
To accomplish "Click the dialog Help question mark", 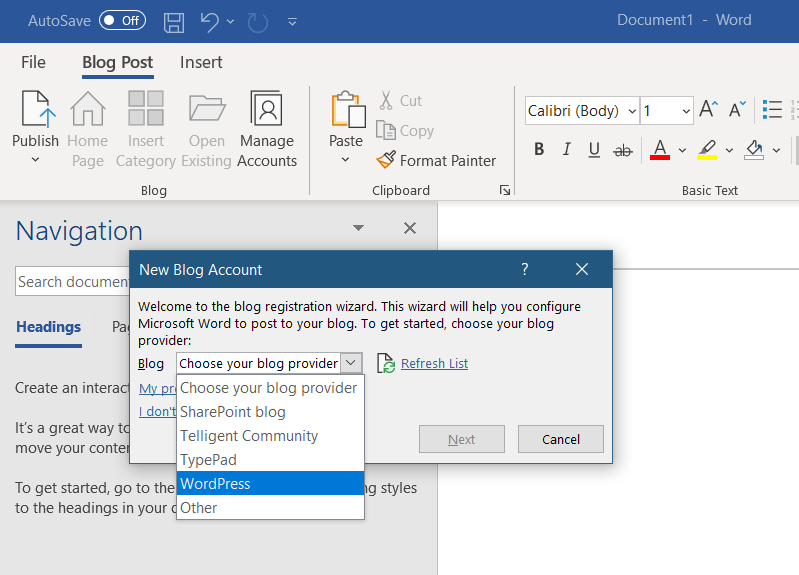I will (x=525, y=269).
